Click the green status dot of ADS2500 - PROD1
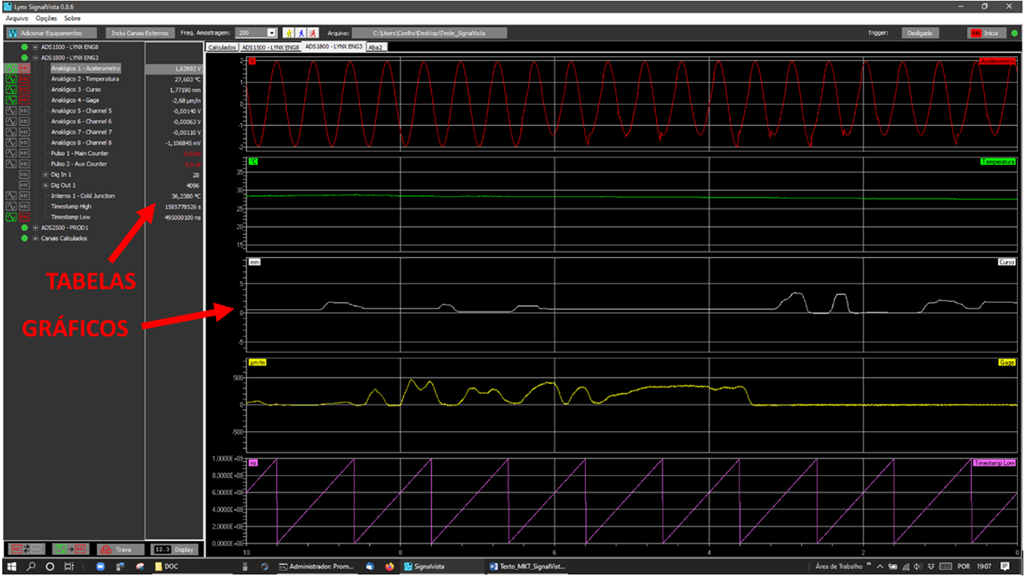1024x576 pixels. [x=24, y=228]
